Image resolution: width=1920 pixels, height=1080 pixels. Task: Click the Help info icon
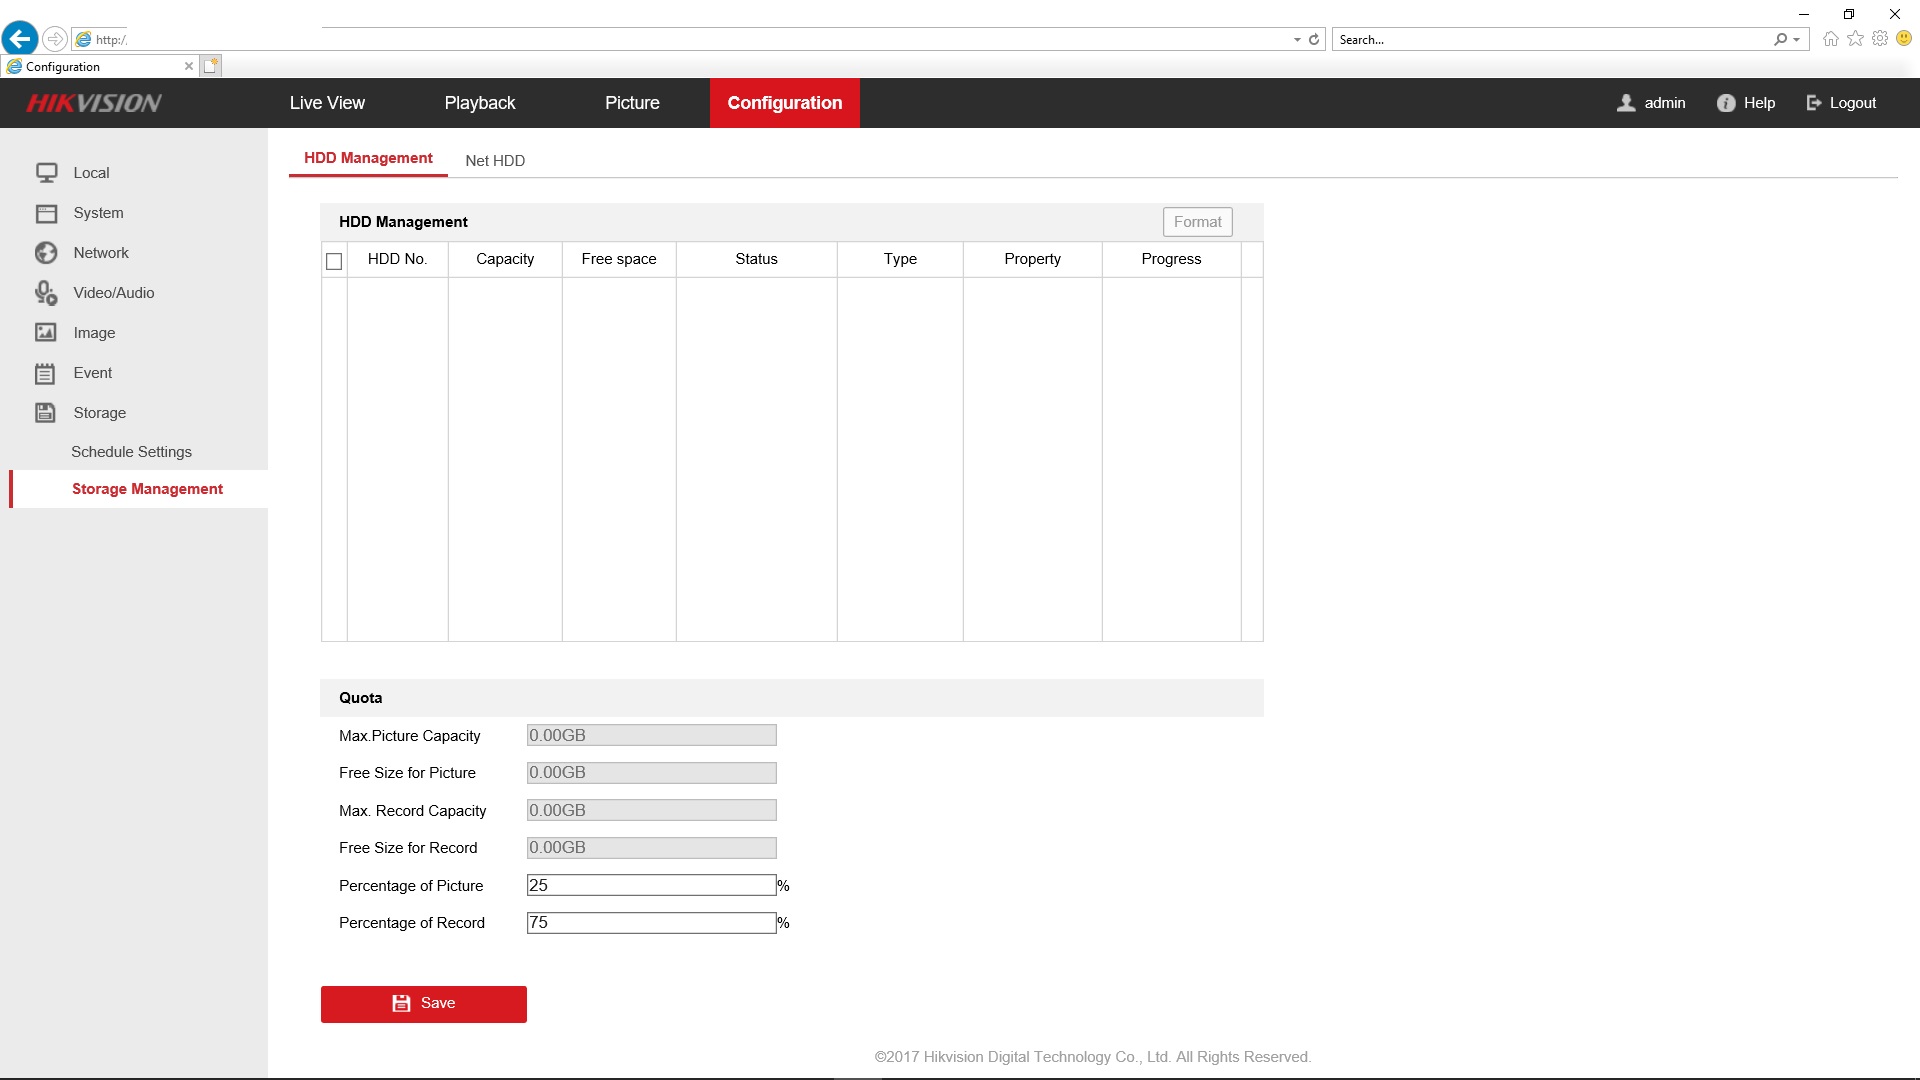click(x=1726, y=103)
